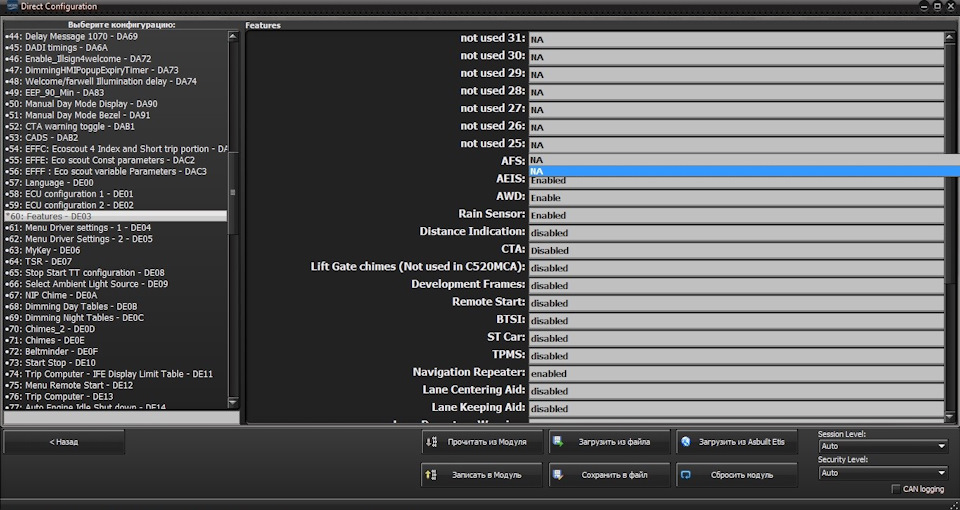Click Сбросить модуль button
This screenshot has height=510, width=960.
737,474
